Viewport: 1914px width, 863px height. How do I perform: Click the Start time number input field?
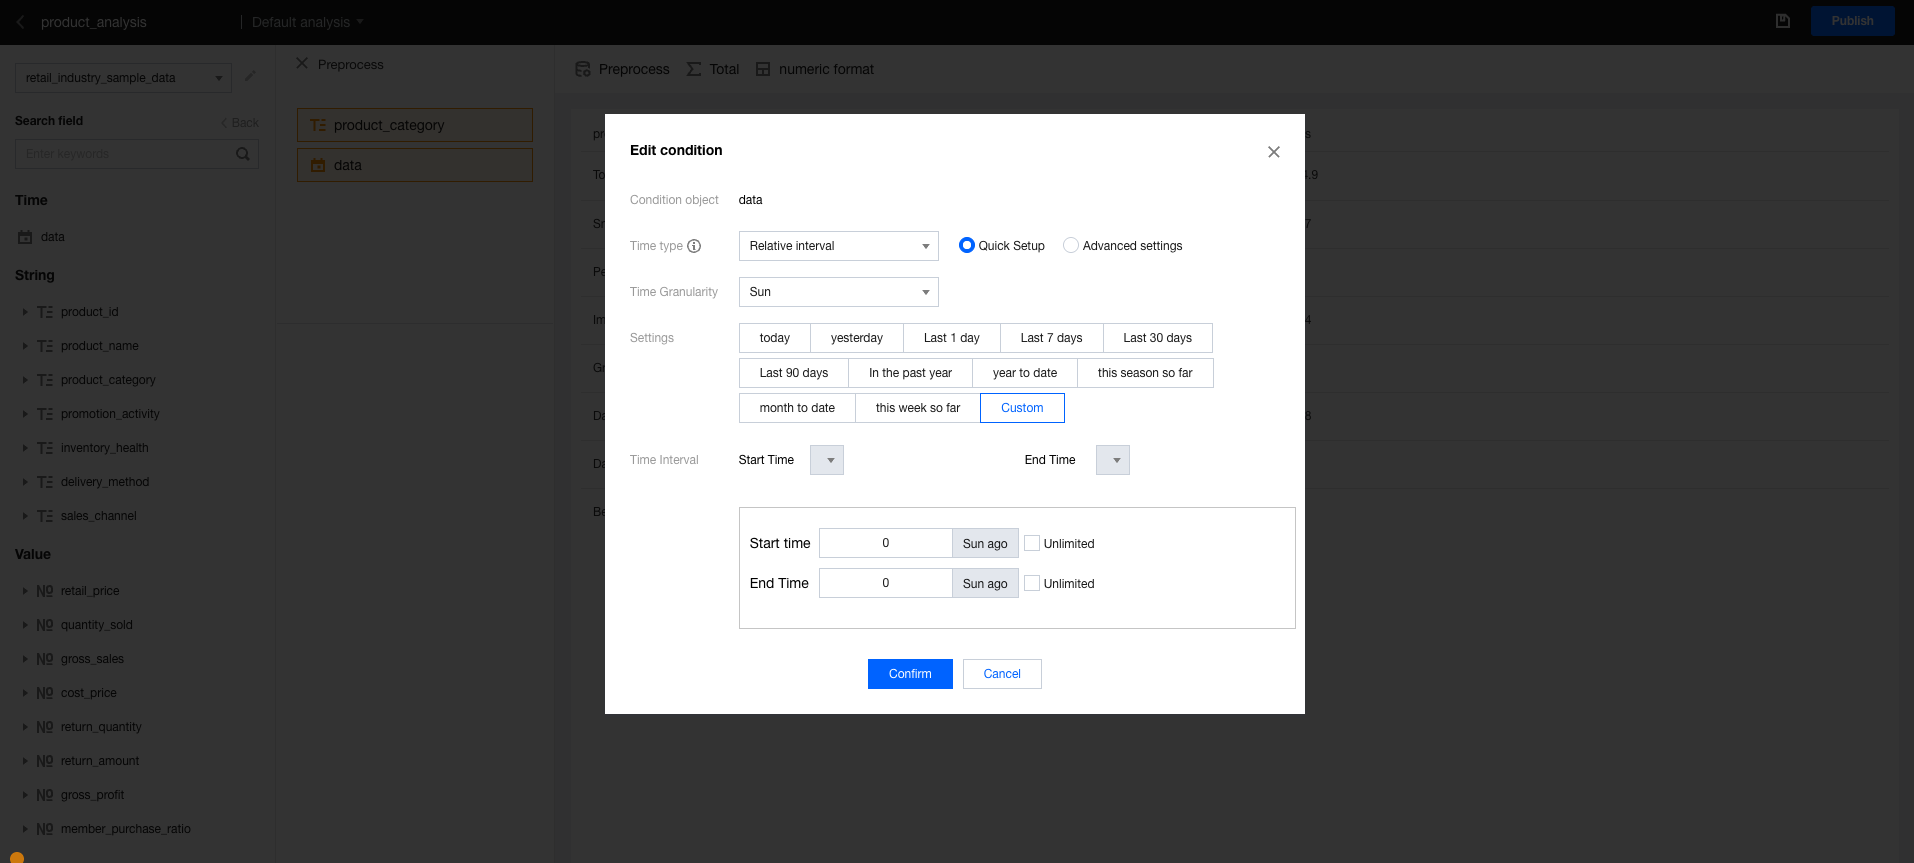[x=885, y=543]
